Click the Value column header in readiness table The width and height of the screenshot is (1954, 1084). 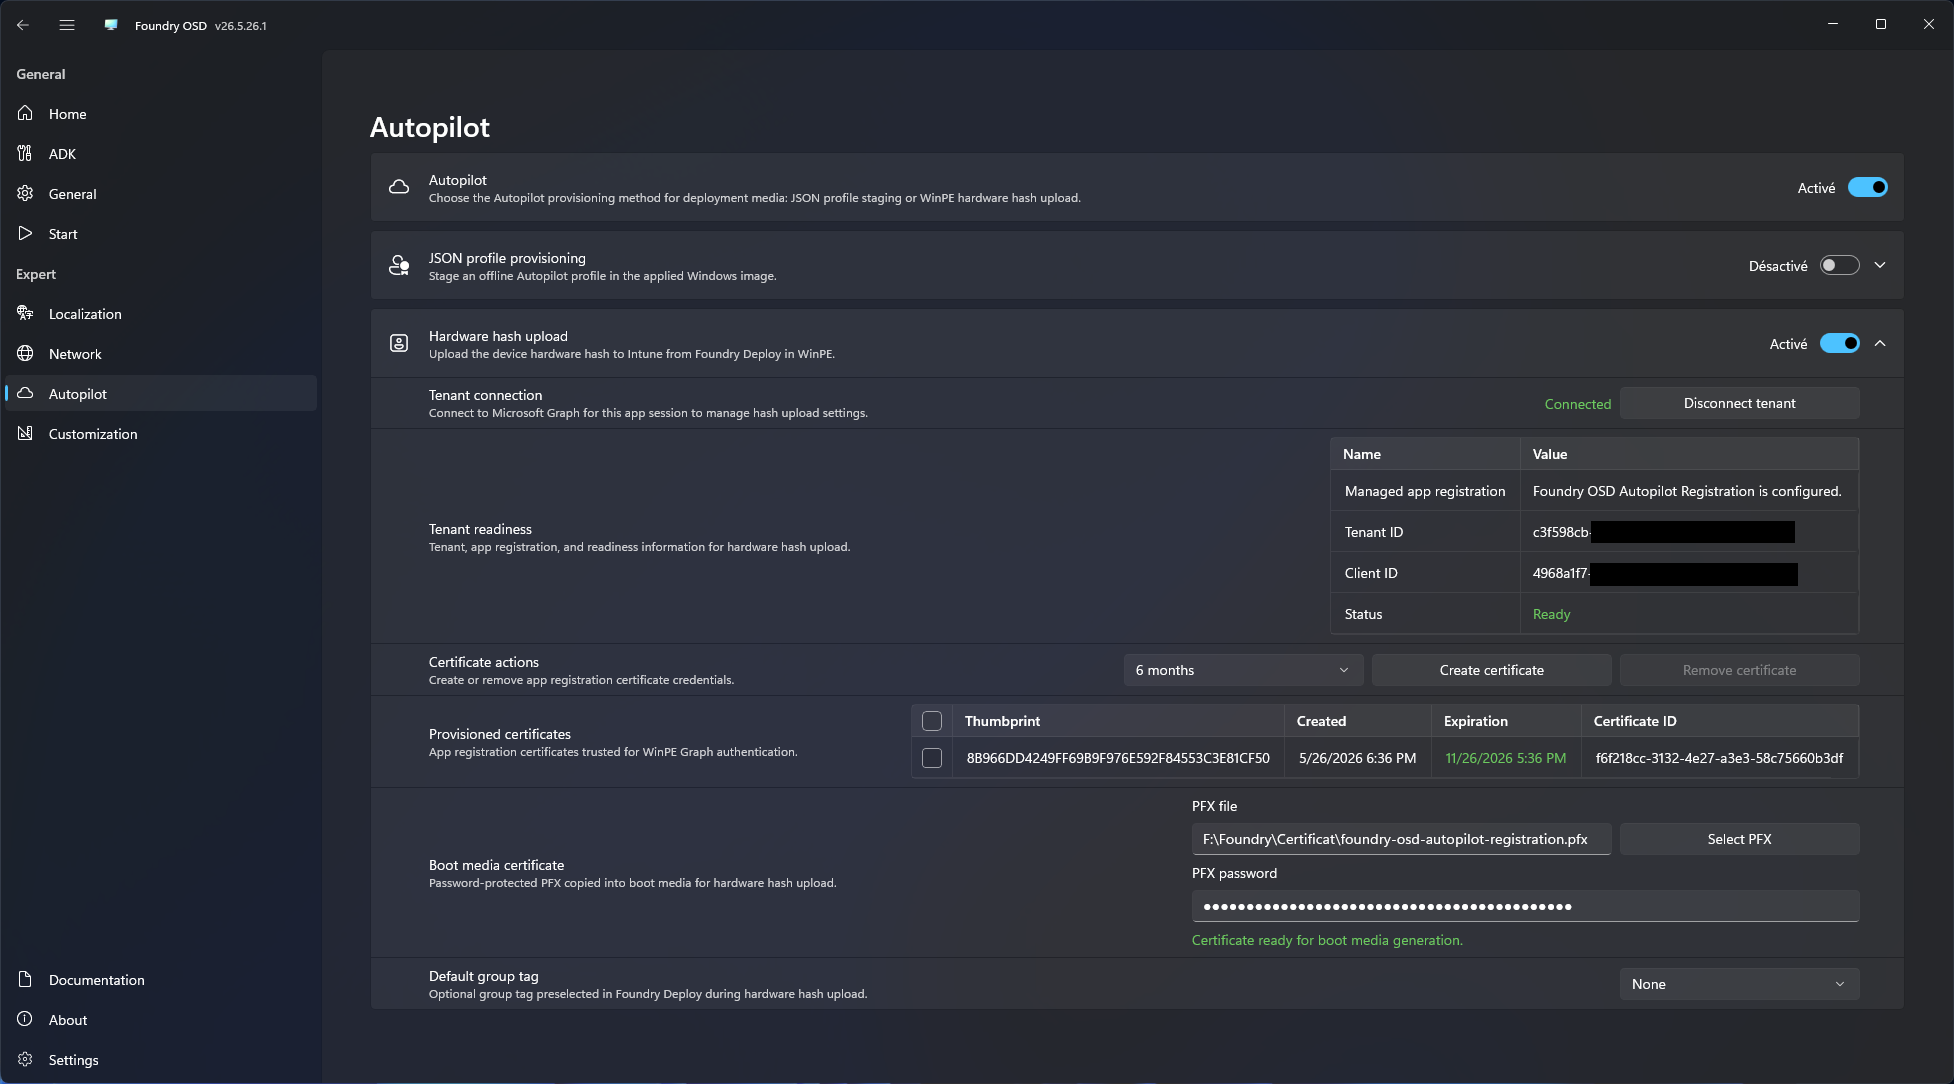[x=1689, y=454]
